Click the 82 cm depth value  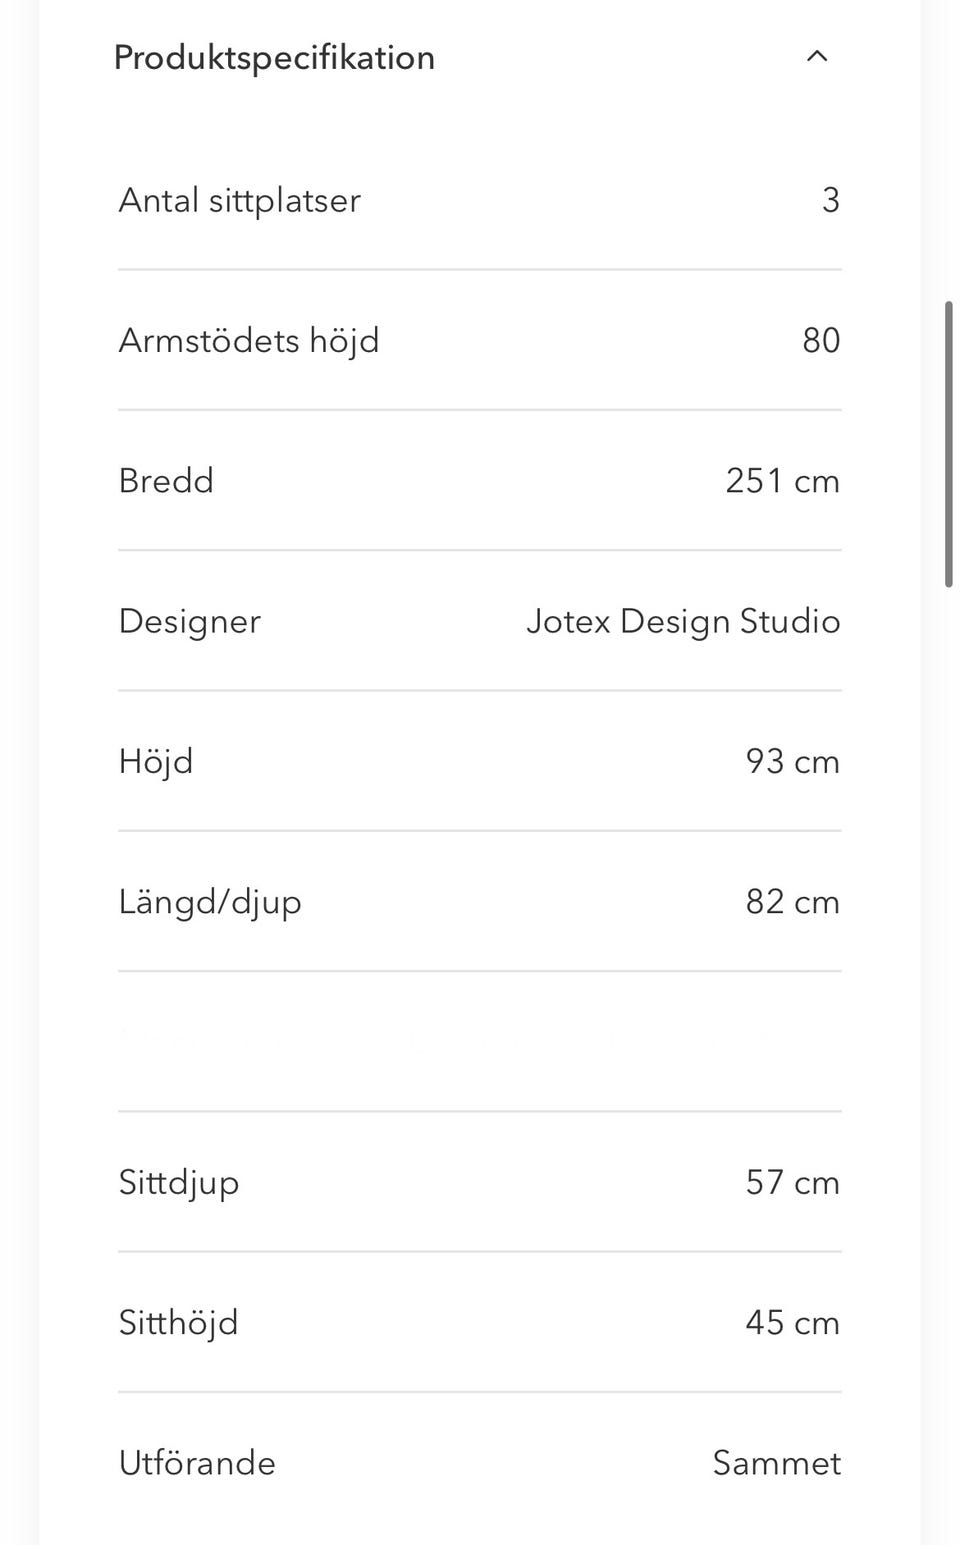click(792, 902)
